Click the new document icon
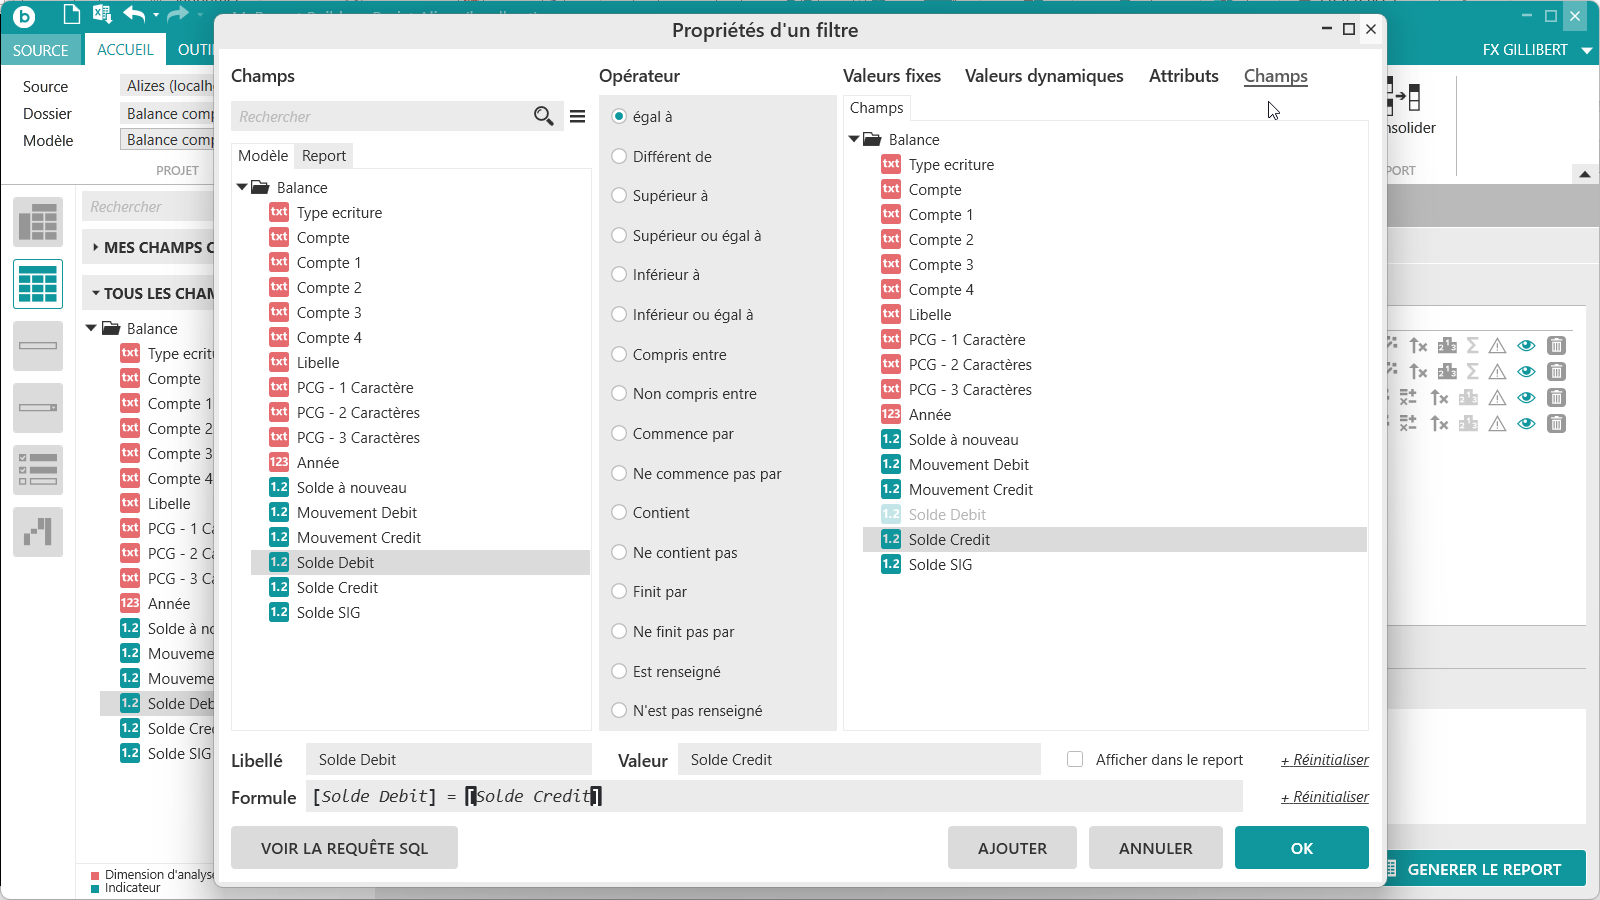The width and height of the screenshot is (1600, 900). coord(71,14)
